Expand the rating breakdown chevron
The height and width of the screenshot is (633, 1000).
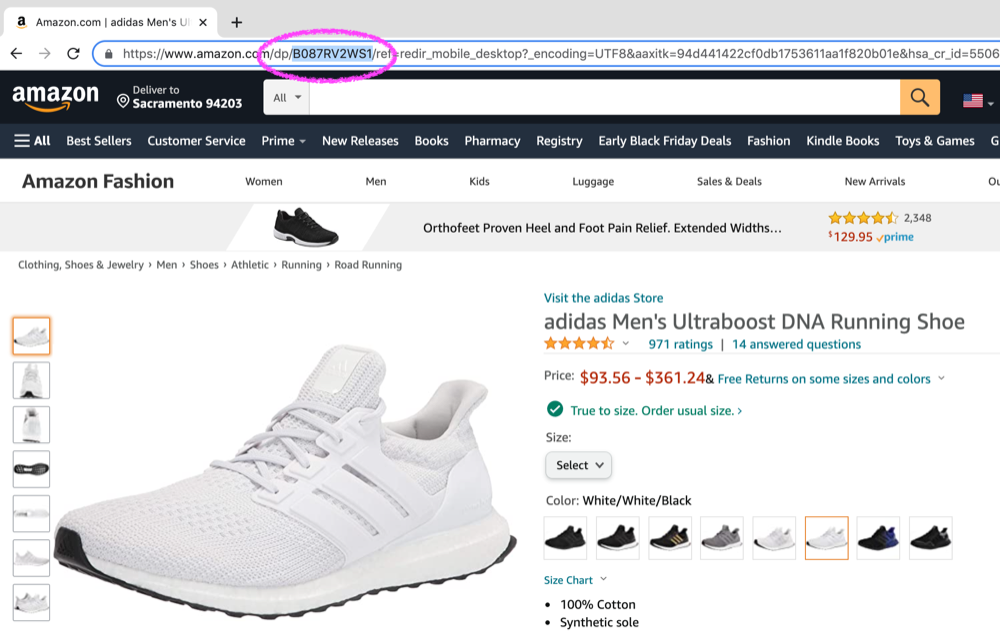pyautogui.click(x=626, y=344)
